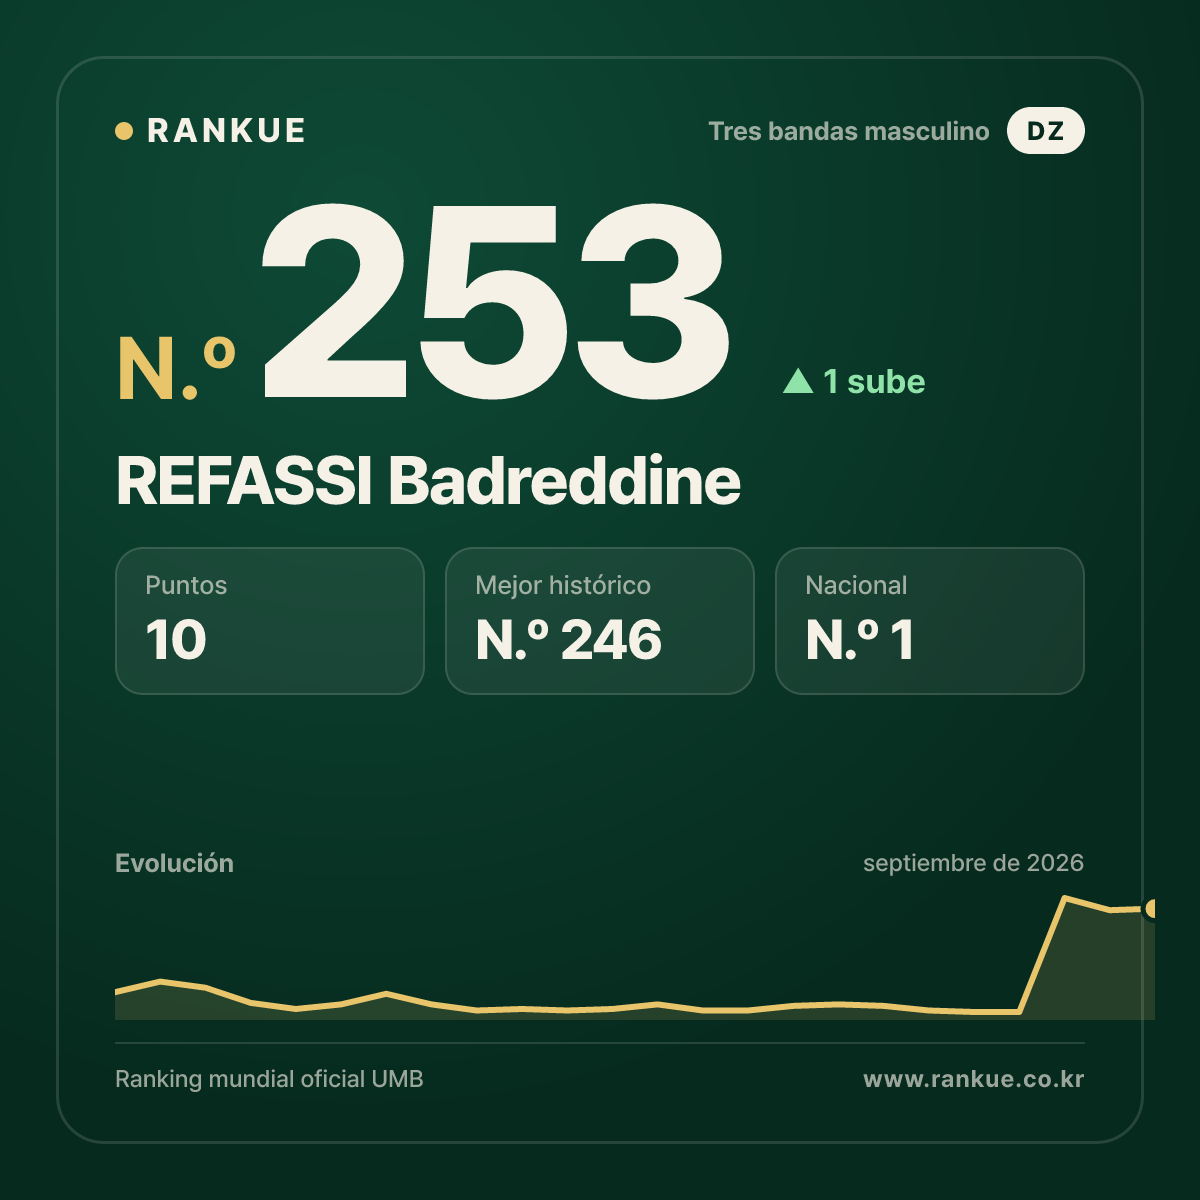Click the yellow dot beside RANKUE
The height and width of the screenshot is (1200, 1200).
(124, 131)
